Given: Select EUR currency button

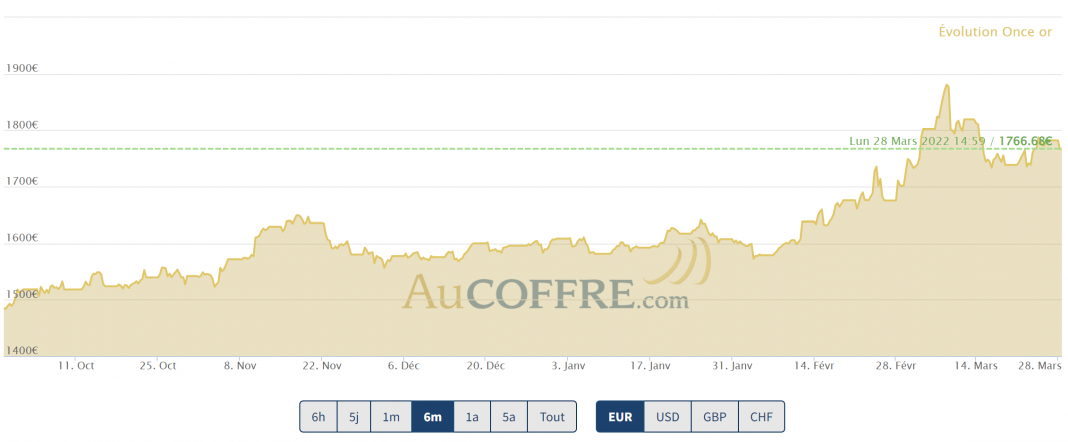Looking at the screenshot, I should [620, 417].
